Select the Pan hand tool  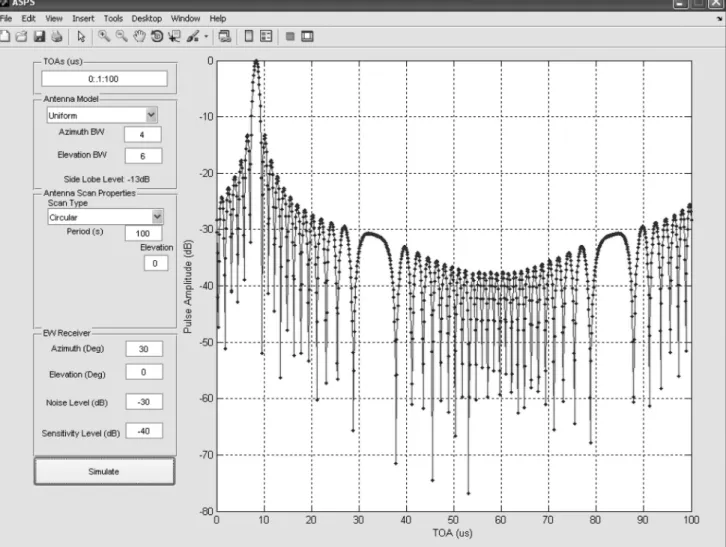(x=139, y=36)
